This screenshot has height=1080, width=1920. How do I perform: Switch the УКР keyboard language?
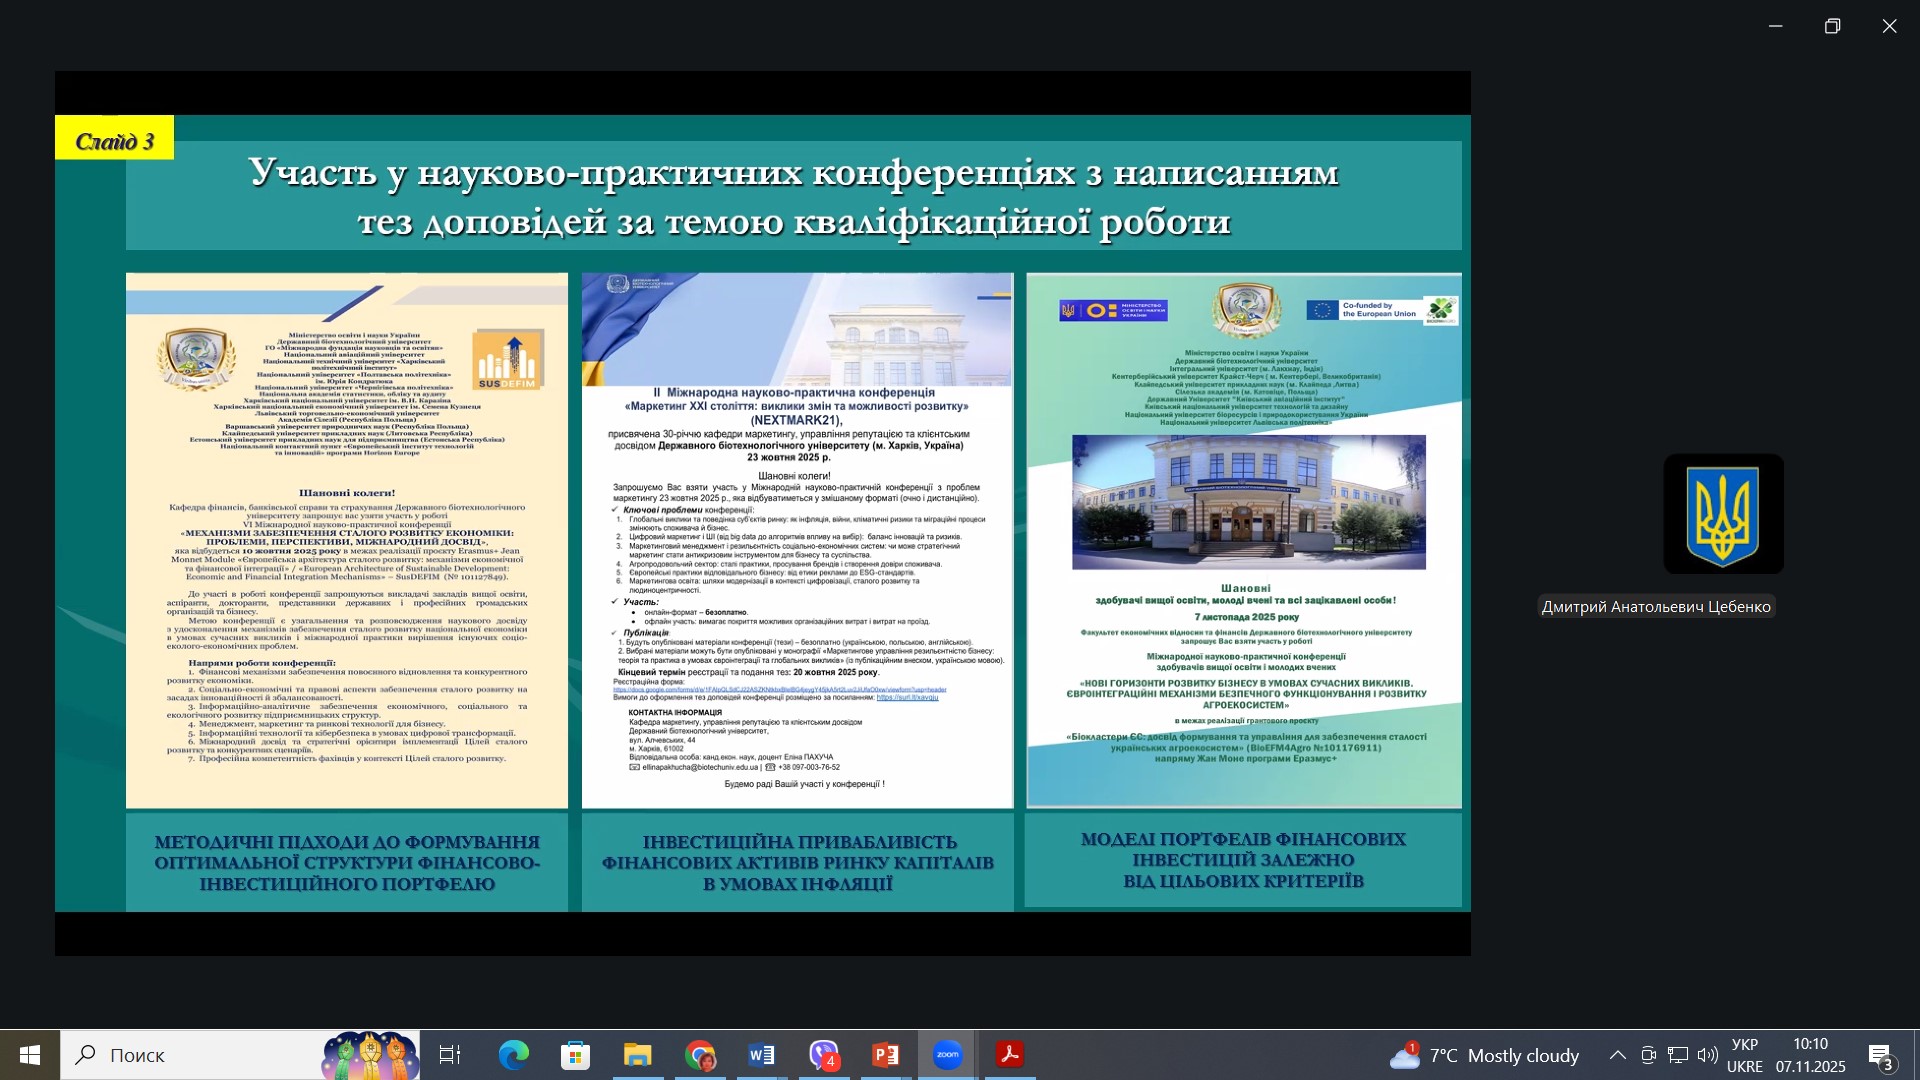tap(1745, 1055)
